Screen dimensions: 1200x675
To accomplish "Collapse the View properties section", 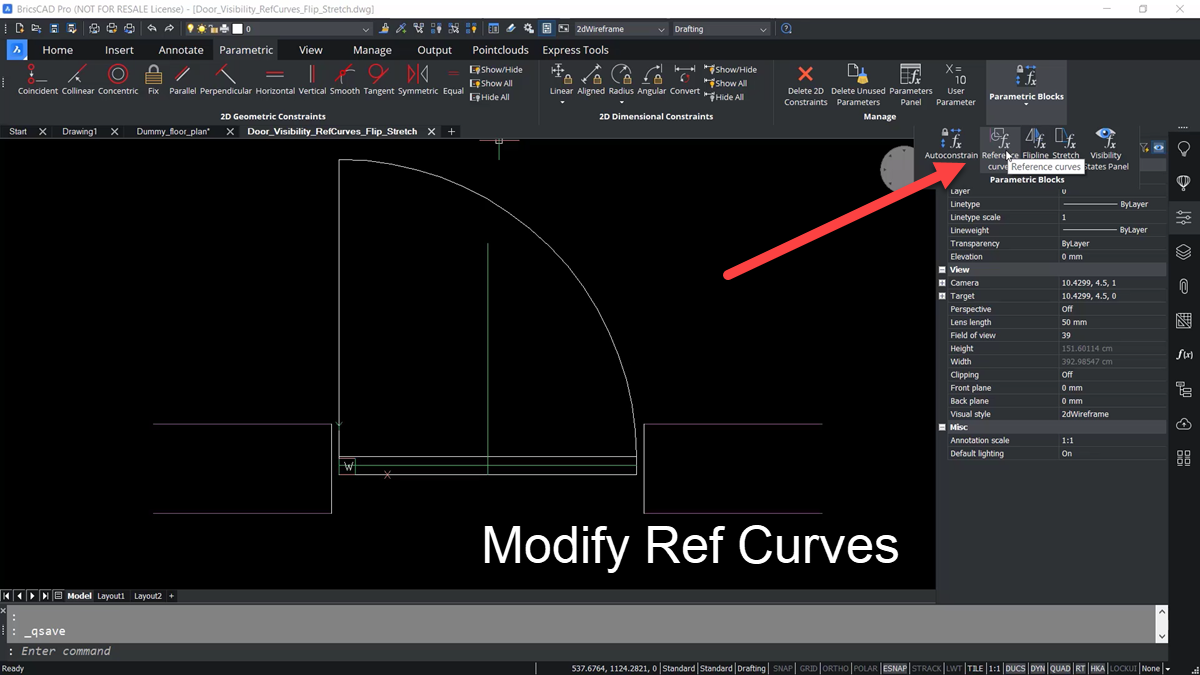I will click(942, 270).
